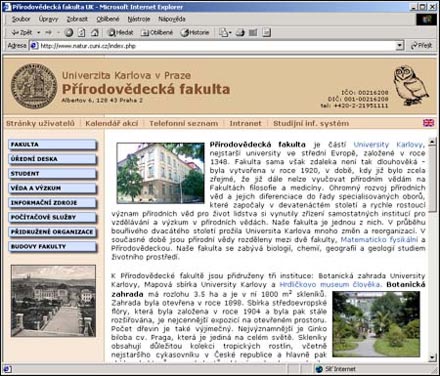Click the refresh page icon

(82, 33)
